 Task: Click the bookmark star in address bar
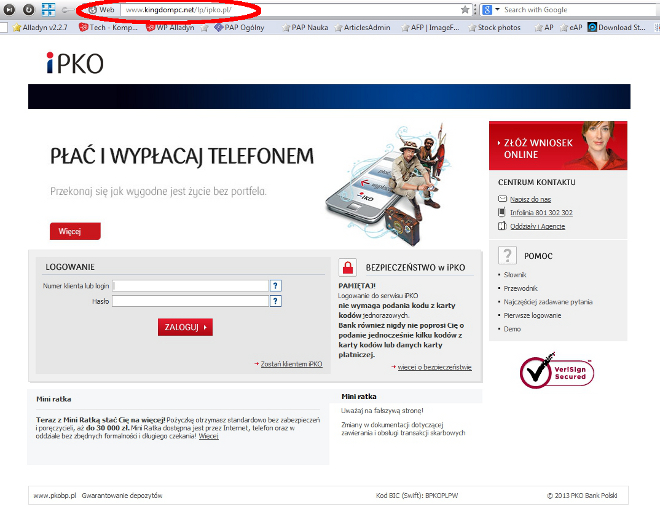coord(465,9)
